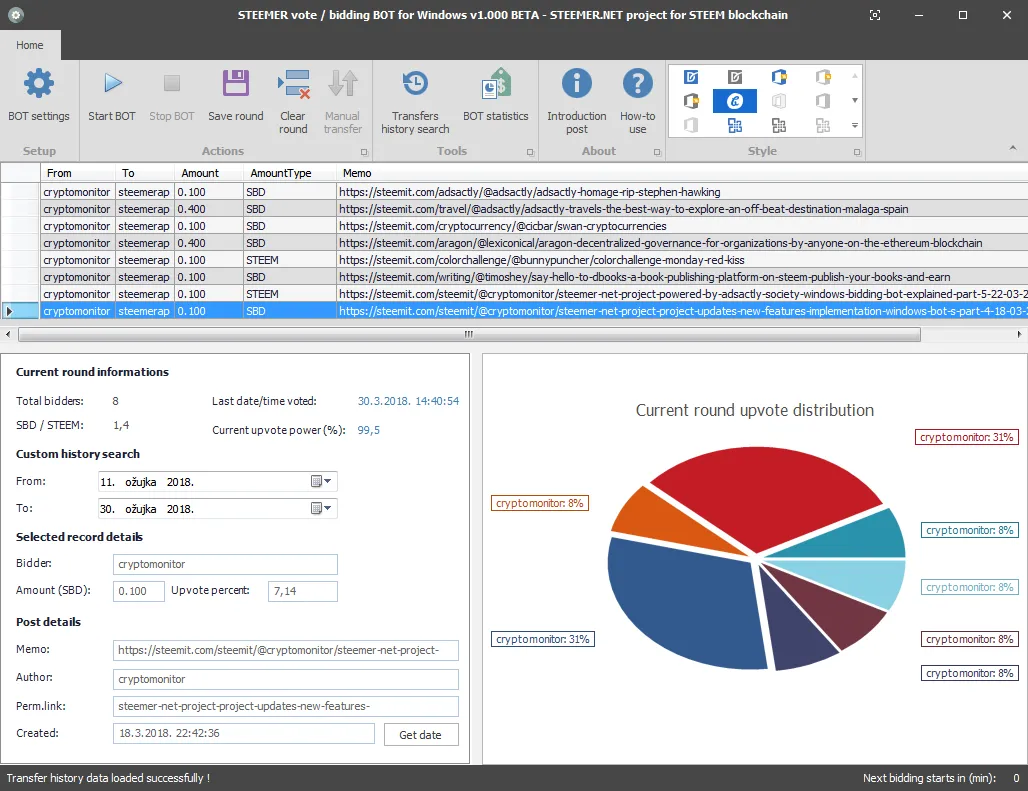Image resolution: width=1028 pixels, height=791 pixels.
Task: Start the BOT with play icon
Action: pyautogui.click(x=112, y=83)
